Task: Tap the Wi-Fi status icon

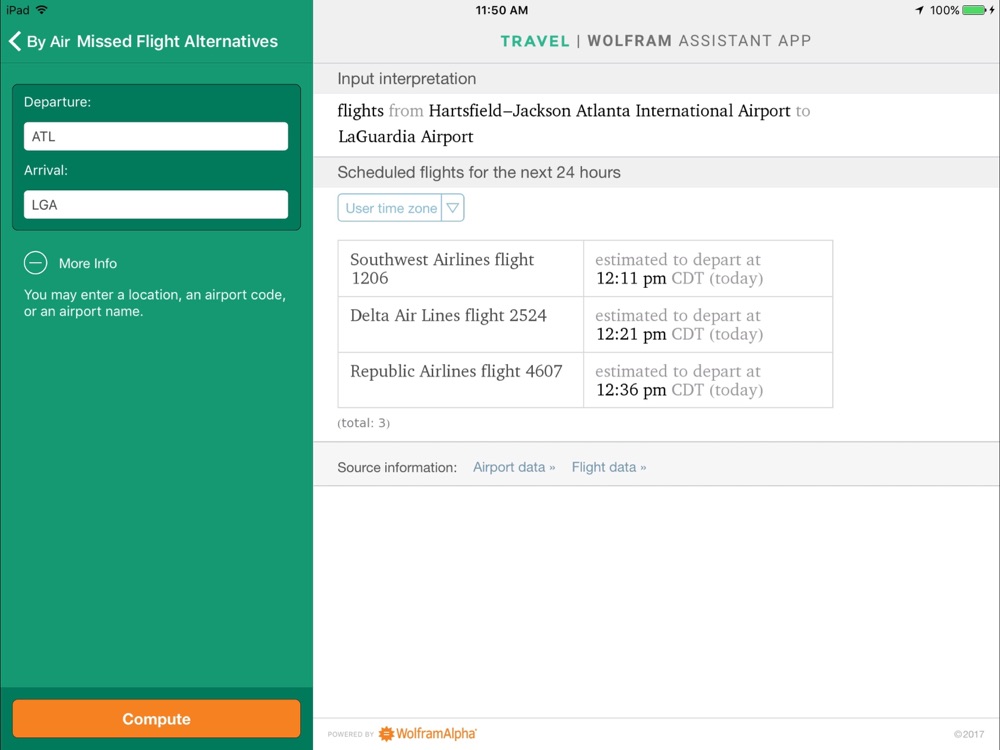Action: pos(41,10)
